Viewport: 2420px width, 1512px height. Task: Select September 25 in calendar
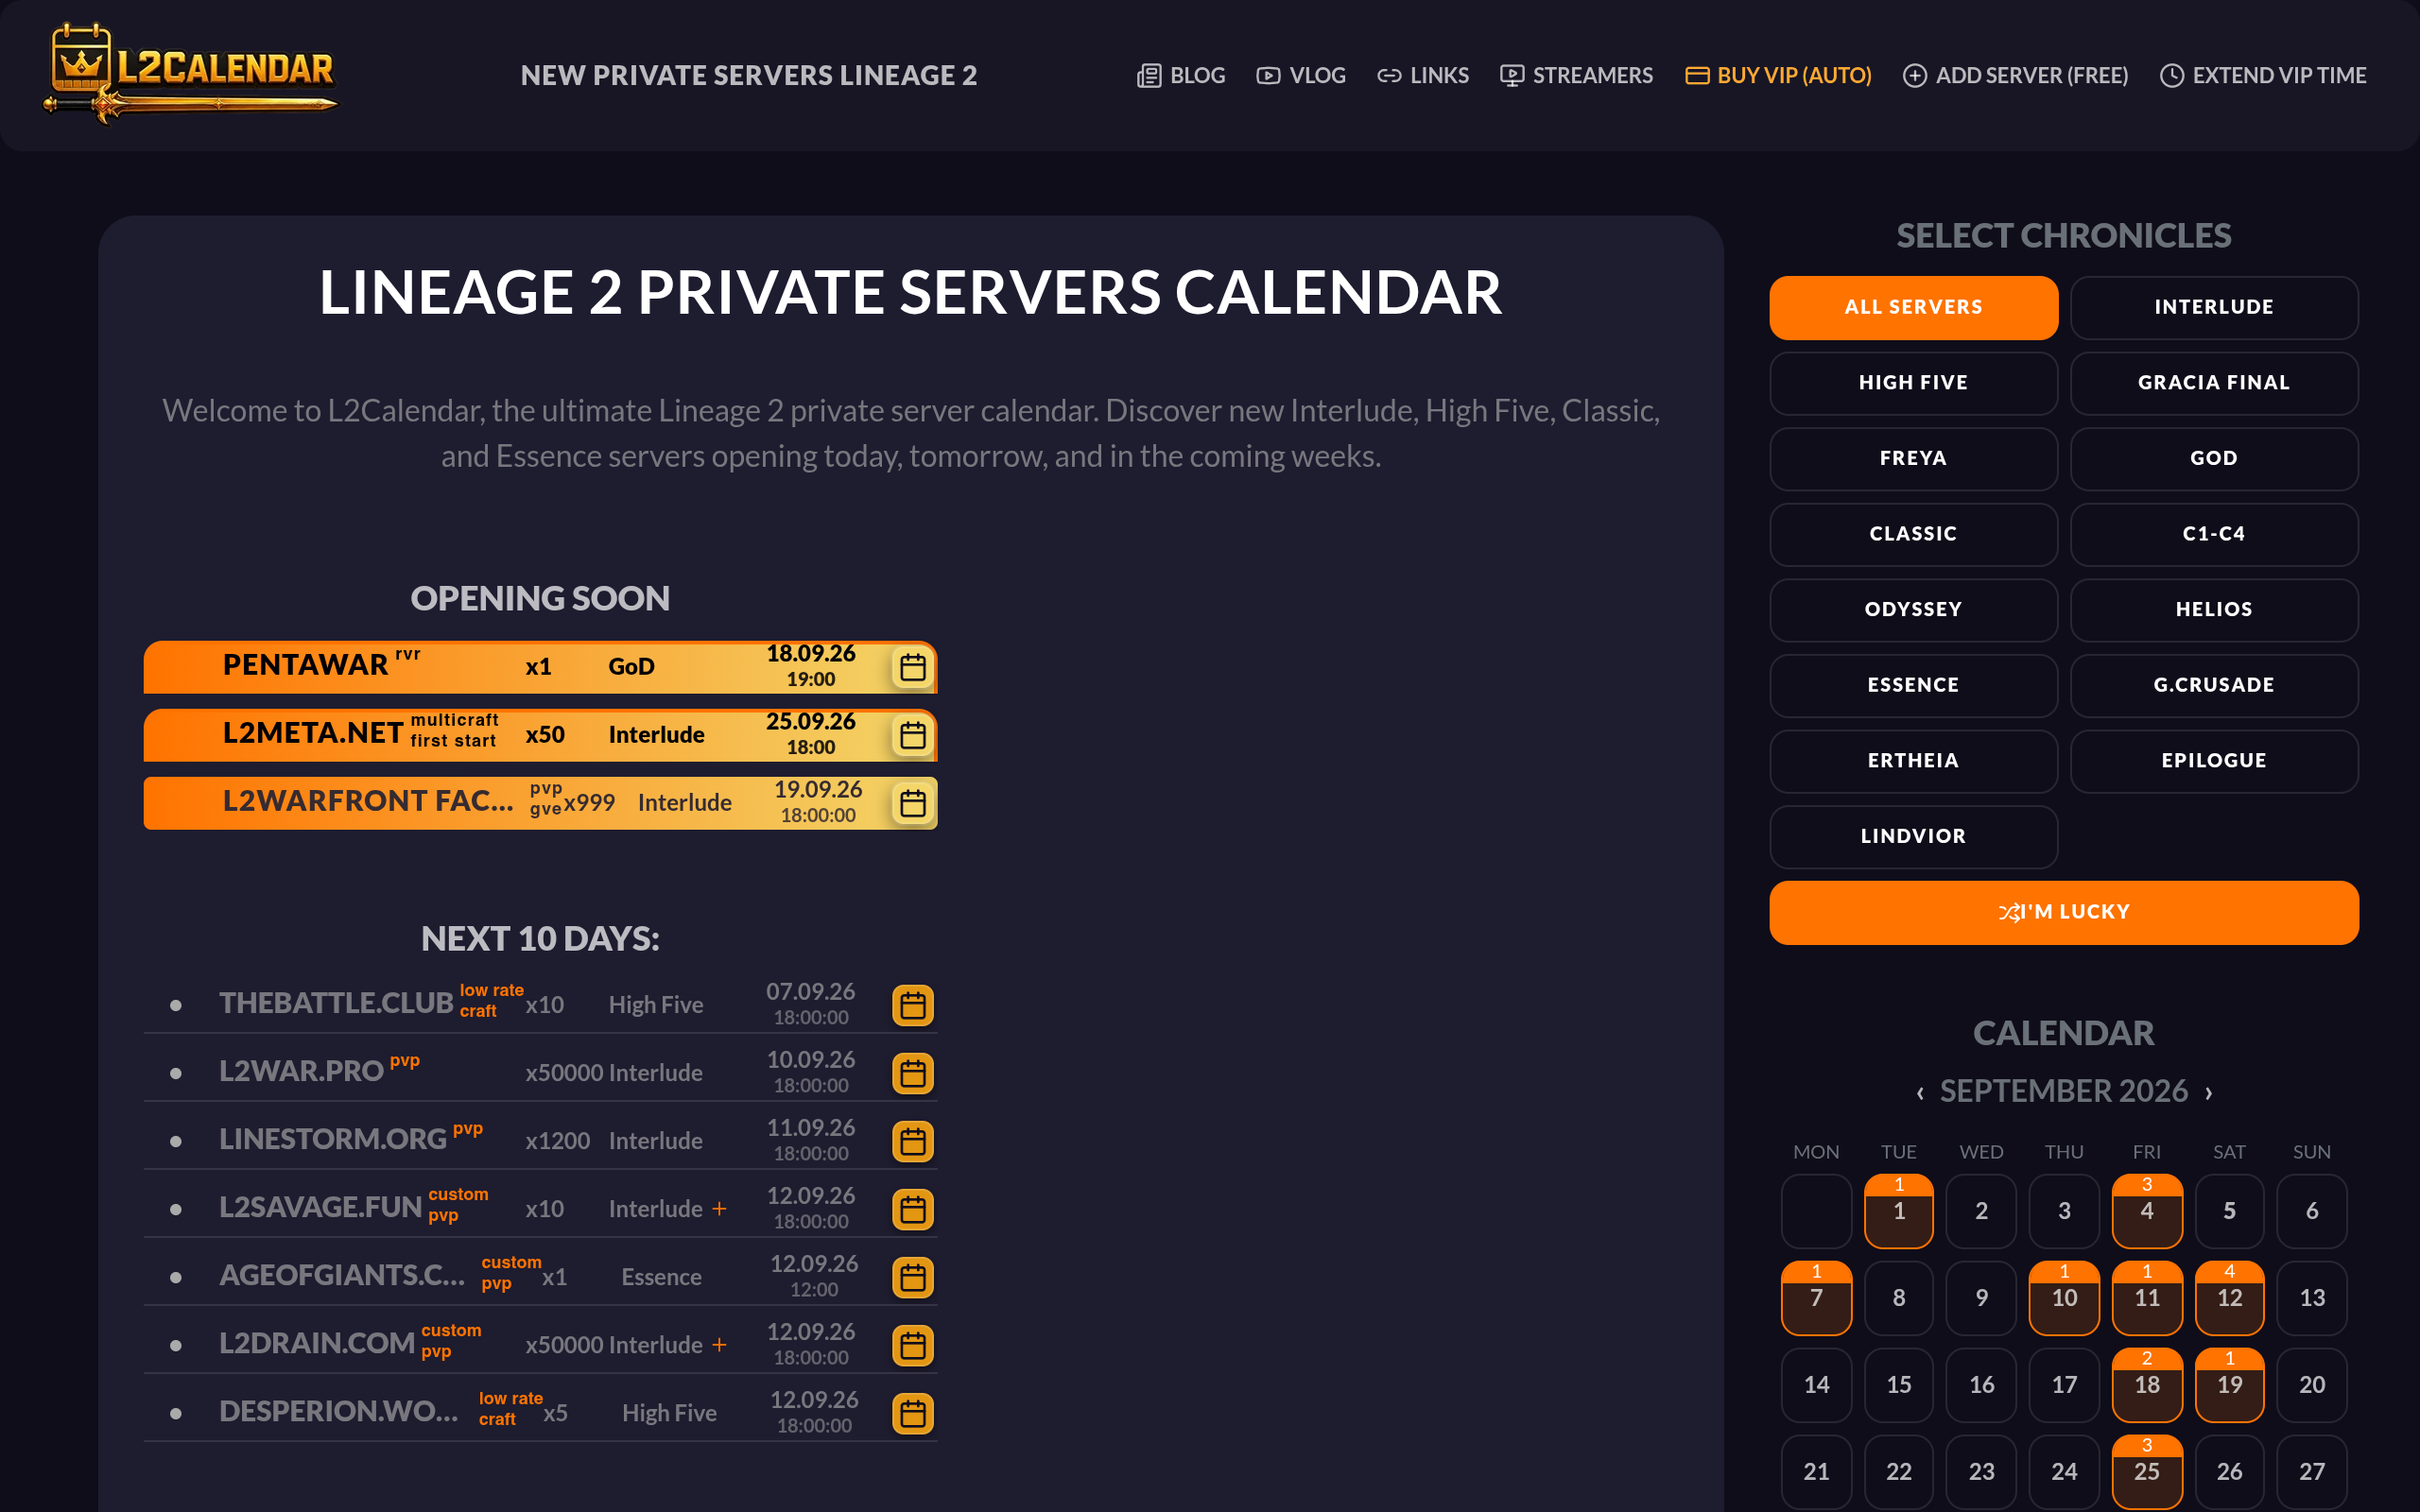pos(2146,1472)
